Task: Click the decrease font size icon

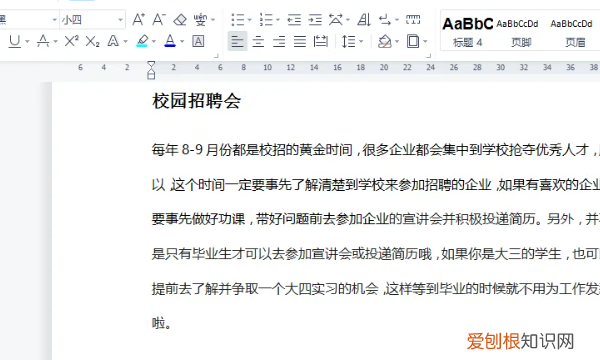Action: tap(159, 19)
